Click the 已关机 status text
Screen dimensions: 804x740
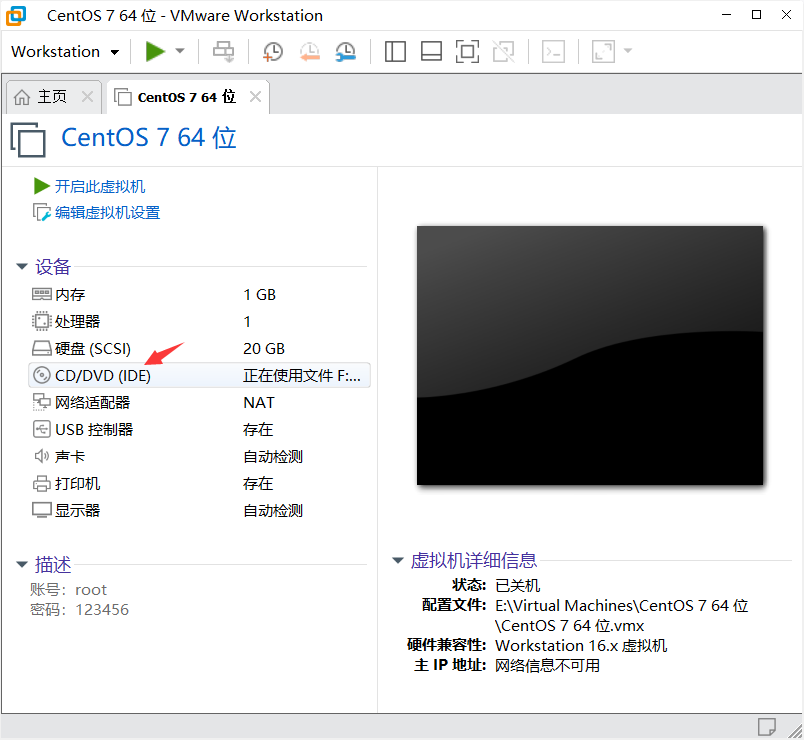(518, 585)
